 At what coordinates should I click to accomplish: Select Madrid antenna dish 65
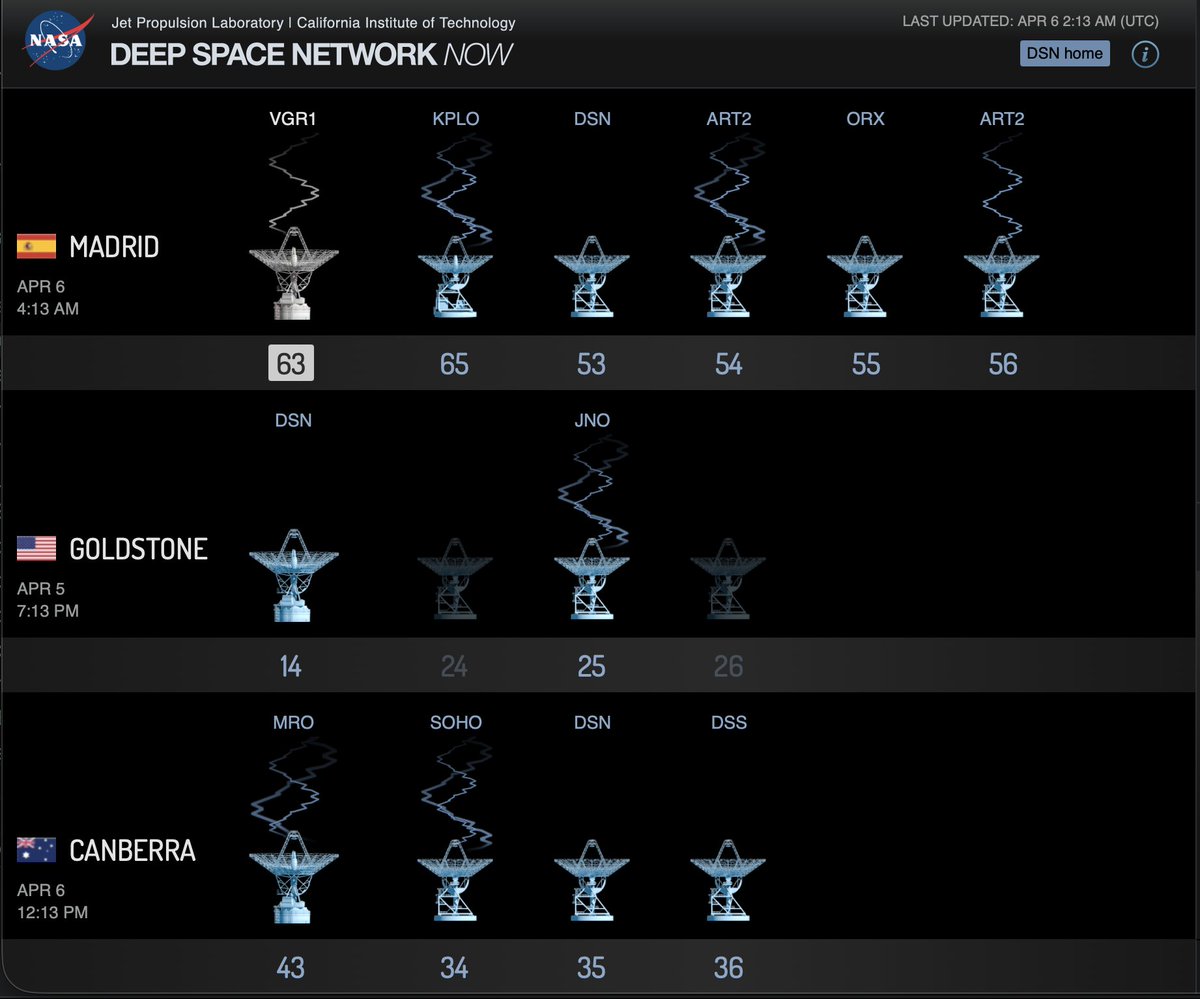coord(454,276)
